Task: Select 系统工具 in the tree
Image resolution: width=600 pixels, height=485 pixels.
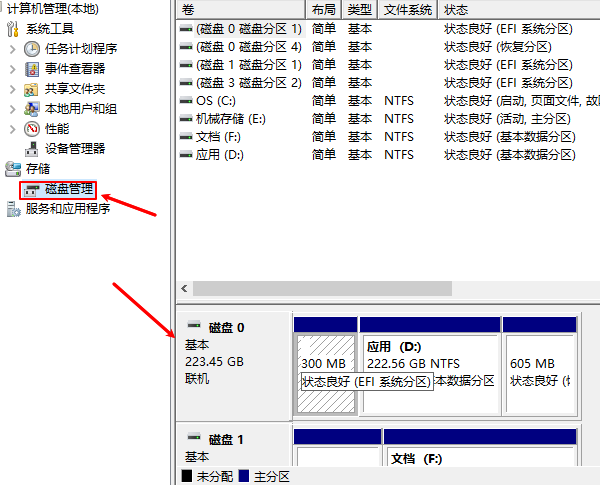Action: [50, 29]
